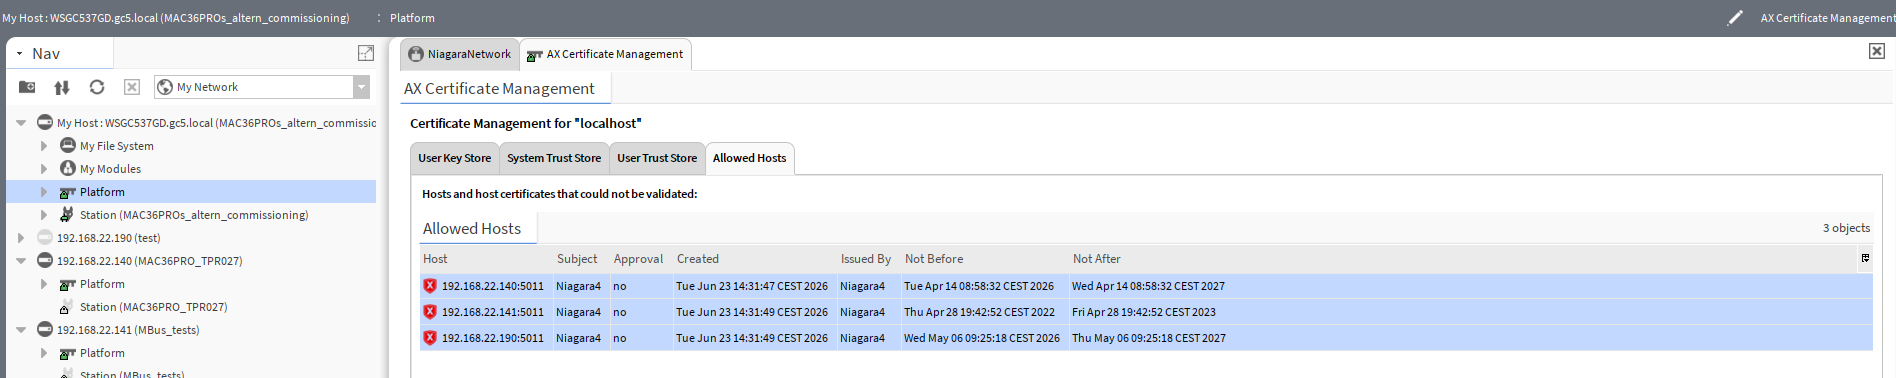Click 'Fri Apr 28 19:42:52 CEST 2023' cell
This screenshot has width=1896, height=378.
point(1144,312)
